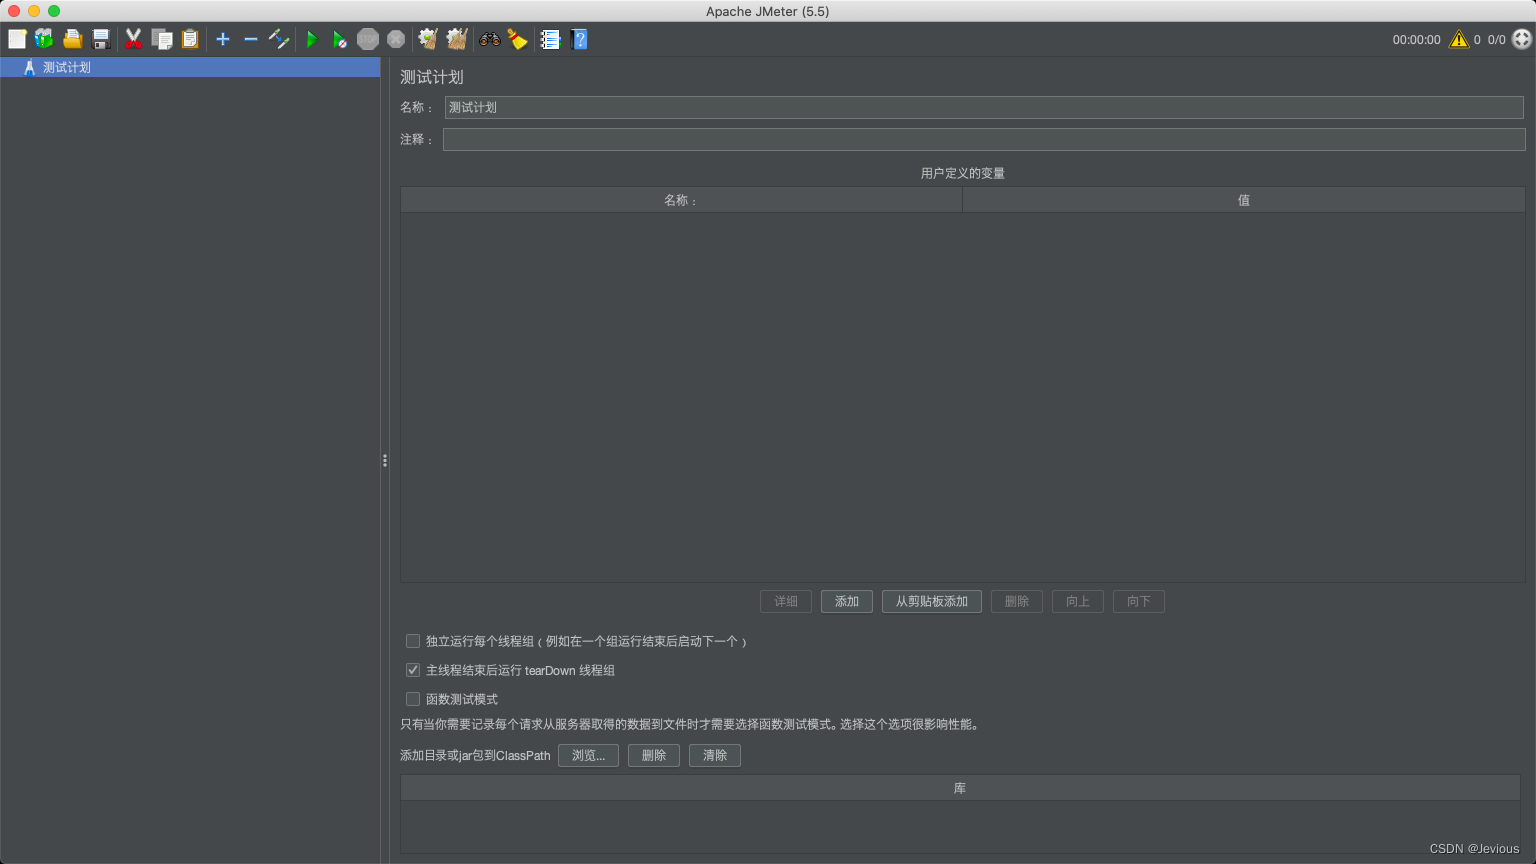Screen dimensions: 1536x864
Task: Toggle enable/disable element icon
Action: [279, 39]
